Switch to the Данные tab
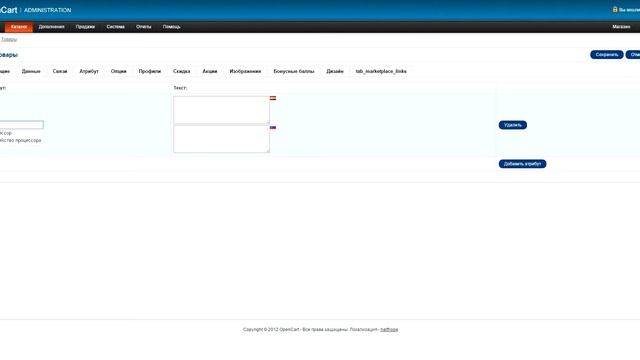640x360 pixels. coord(31,71)
